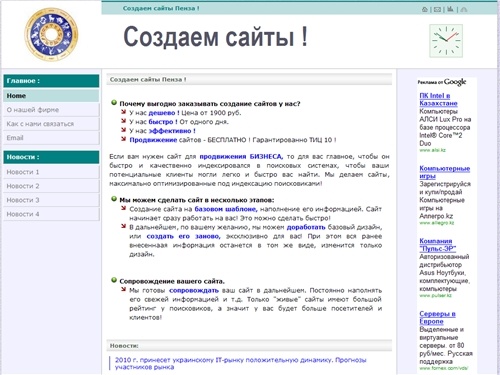Click the 'Реклама от Google' label
The height and width of the screenshot is (375, 500).
click(x=442, y=82)
